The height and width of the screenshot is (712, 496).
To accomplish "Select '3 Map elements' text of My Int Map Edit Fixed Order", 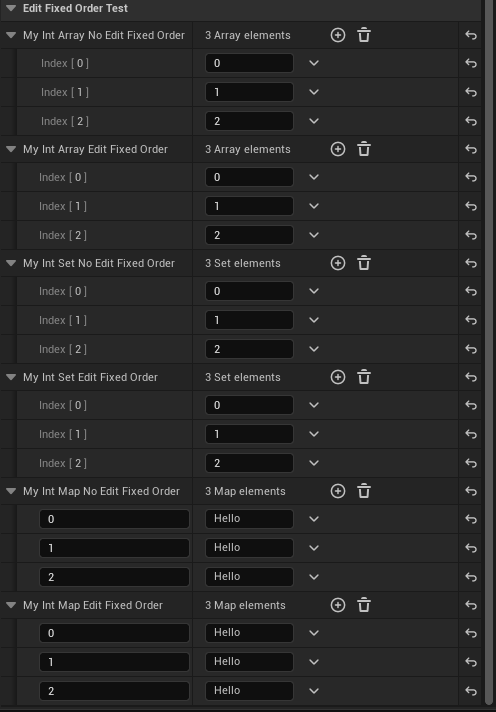I will pos(245,605).
